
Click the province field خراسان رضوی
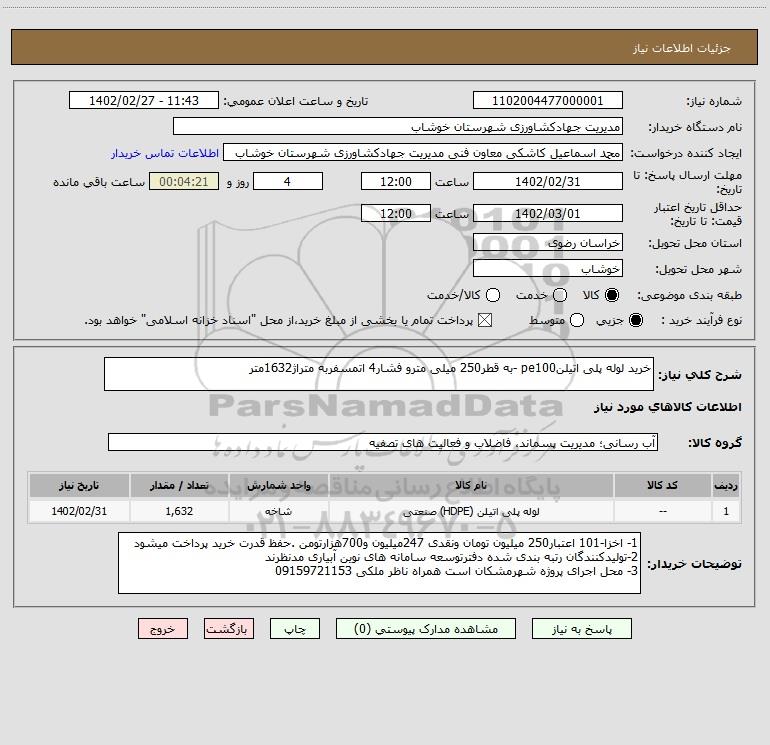tap(548, 243)
